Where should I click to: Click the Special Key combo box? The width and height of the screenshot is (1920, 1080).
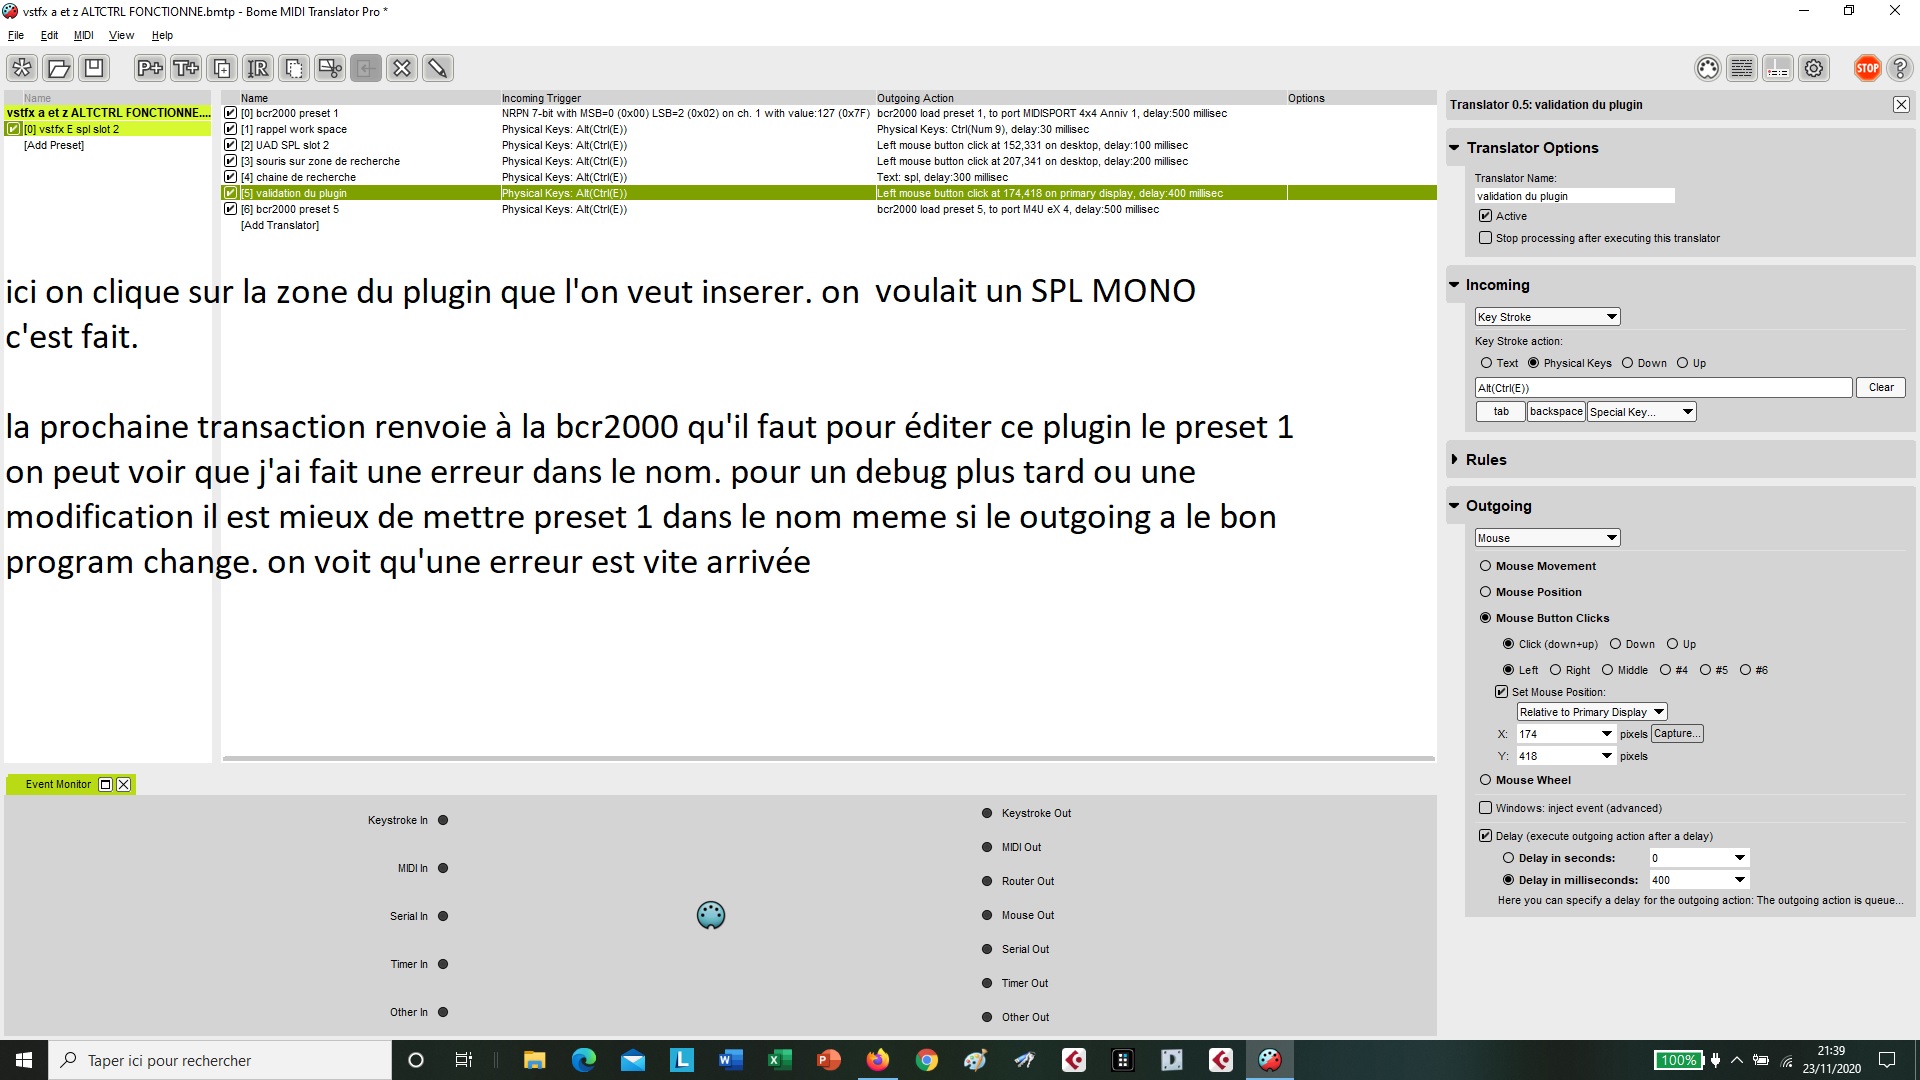[x=1639, y=411]
